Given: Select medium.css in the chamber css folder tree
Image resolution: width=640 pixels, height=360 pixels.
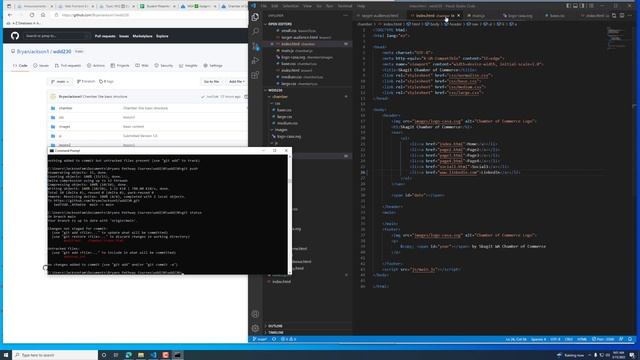Looking at the screenshot, I should click(287, 123).
